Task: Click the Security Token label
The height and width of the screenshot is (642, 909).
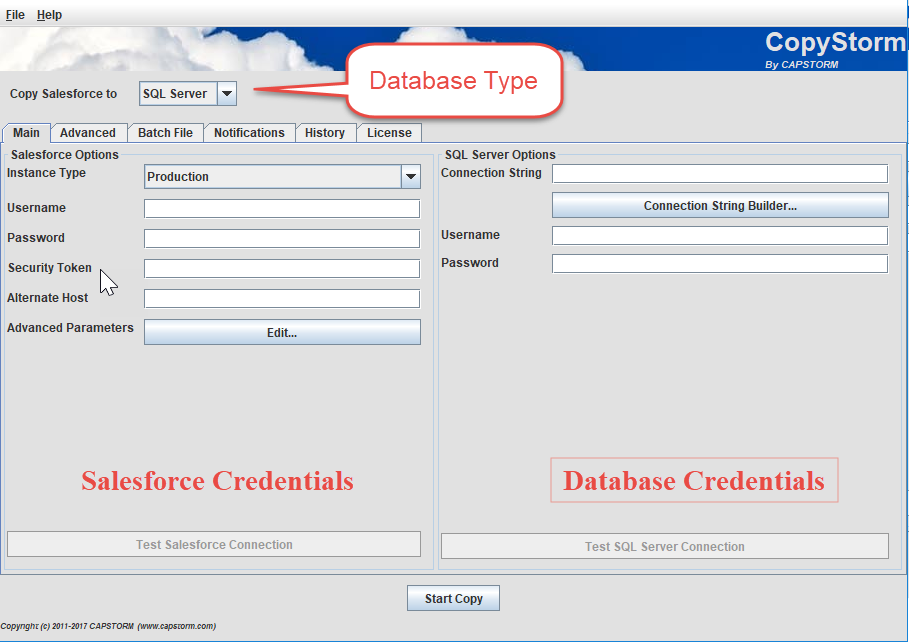Action: tap(50, 268)
